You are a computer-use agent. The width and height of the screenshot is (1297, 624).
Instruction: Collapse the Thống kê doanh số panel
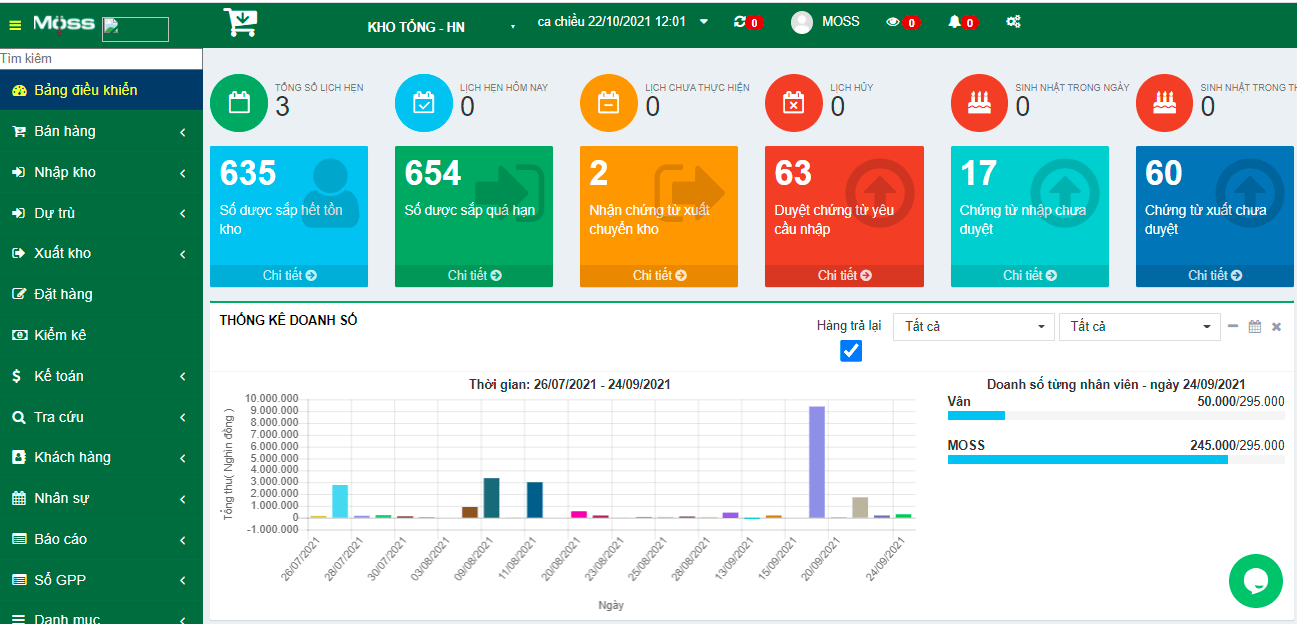(1233, 326)
